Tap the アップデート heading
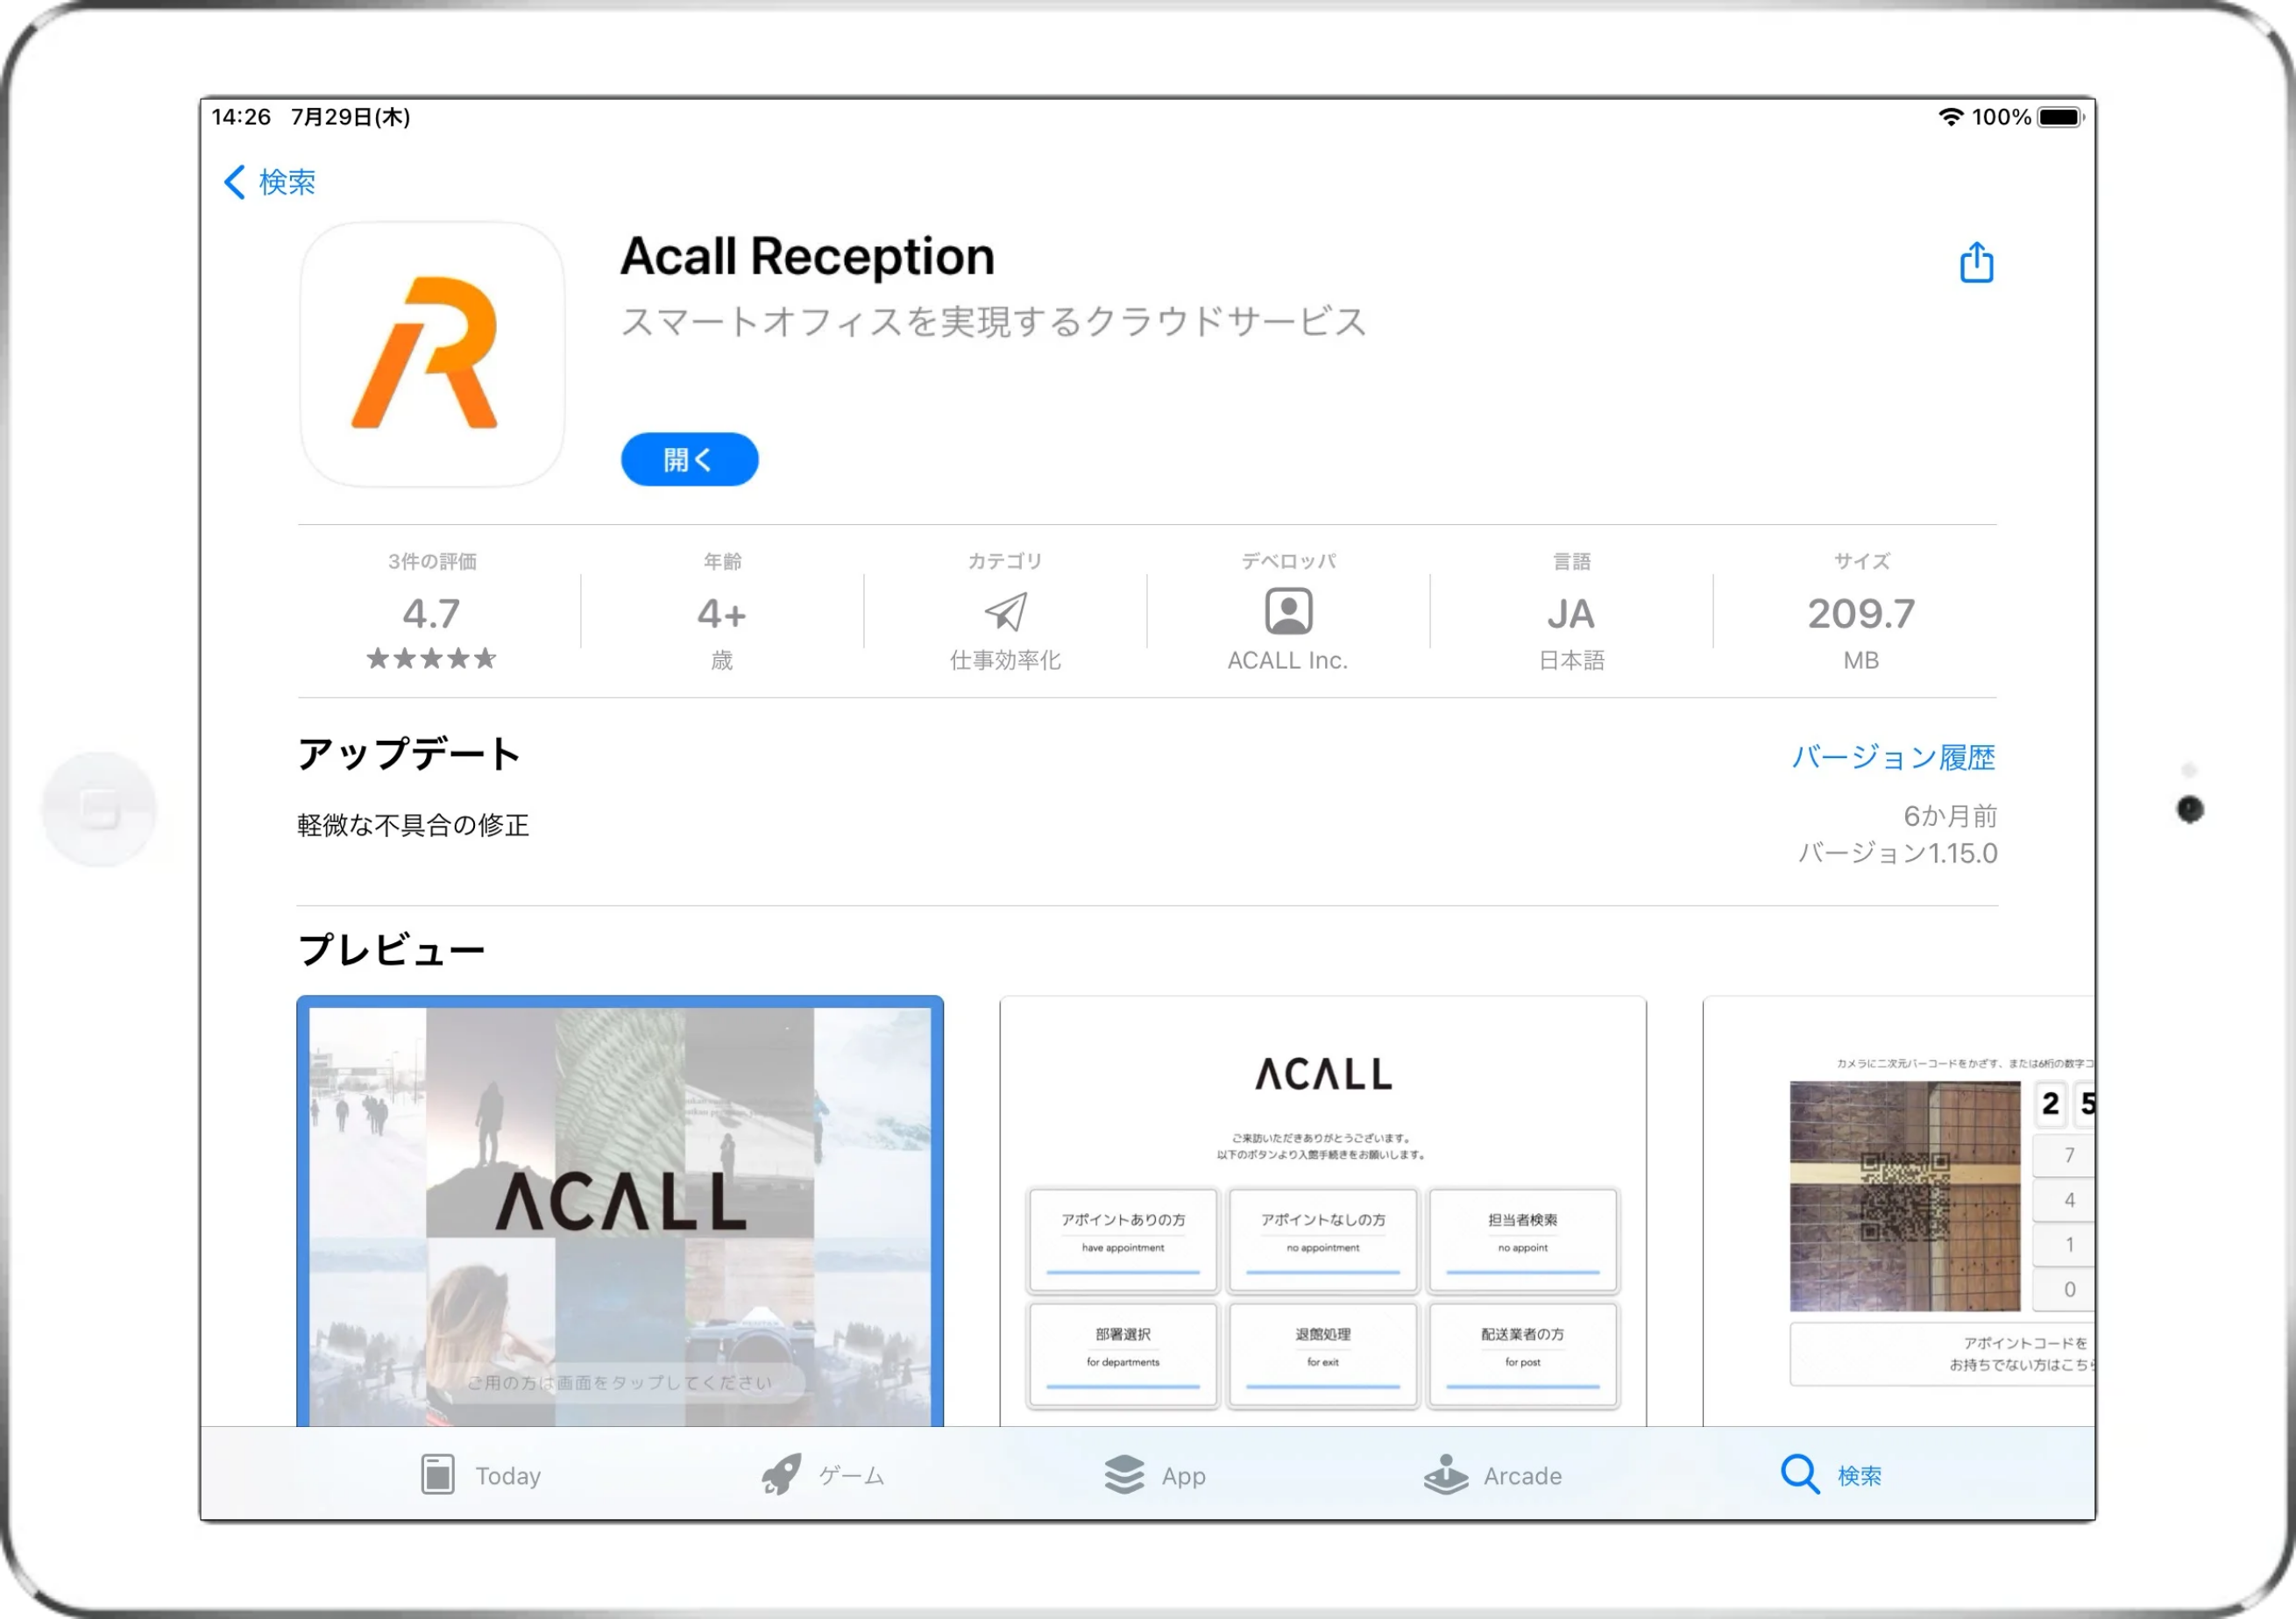Screen dimensions: 2296x1619 (409, 754)
